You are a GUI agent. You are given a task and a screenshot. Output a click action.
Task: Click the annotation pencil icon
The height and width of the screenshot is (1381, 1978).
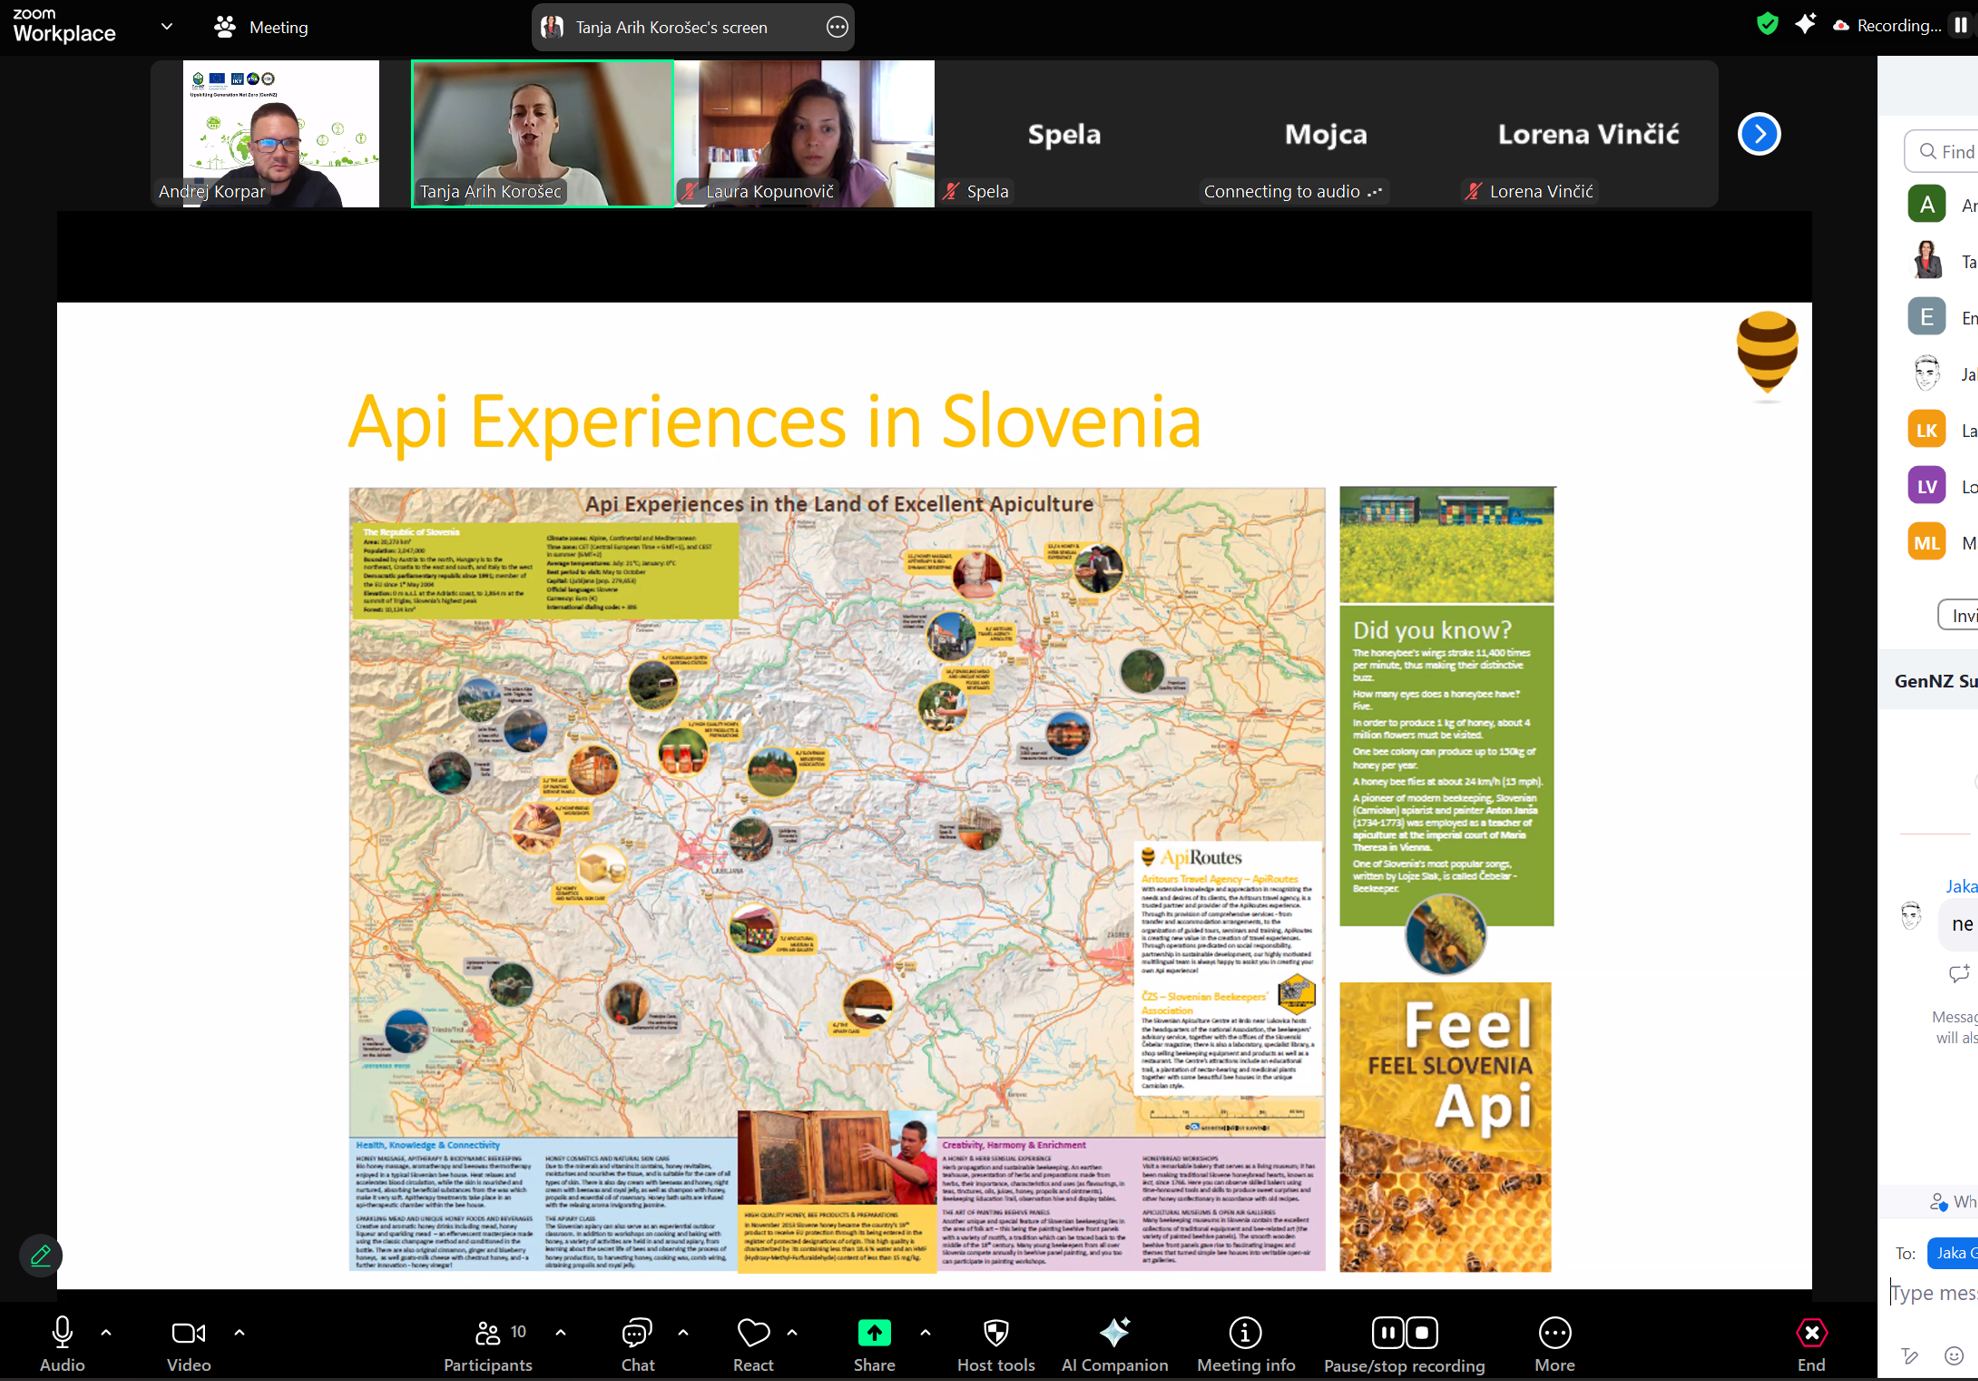[41, 1255]
